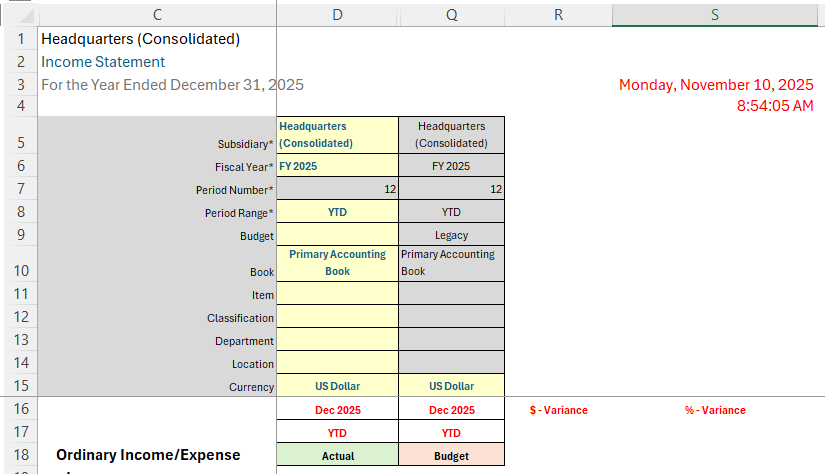Screen dimensions: 825x474
Task: Click the orange Budget cell in row 18
Action: [451, 456]
